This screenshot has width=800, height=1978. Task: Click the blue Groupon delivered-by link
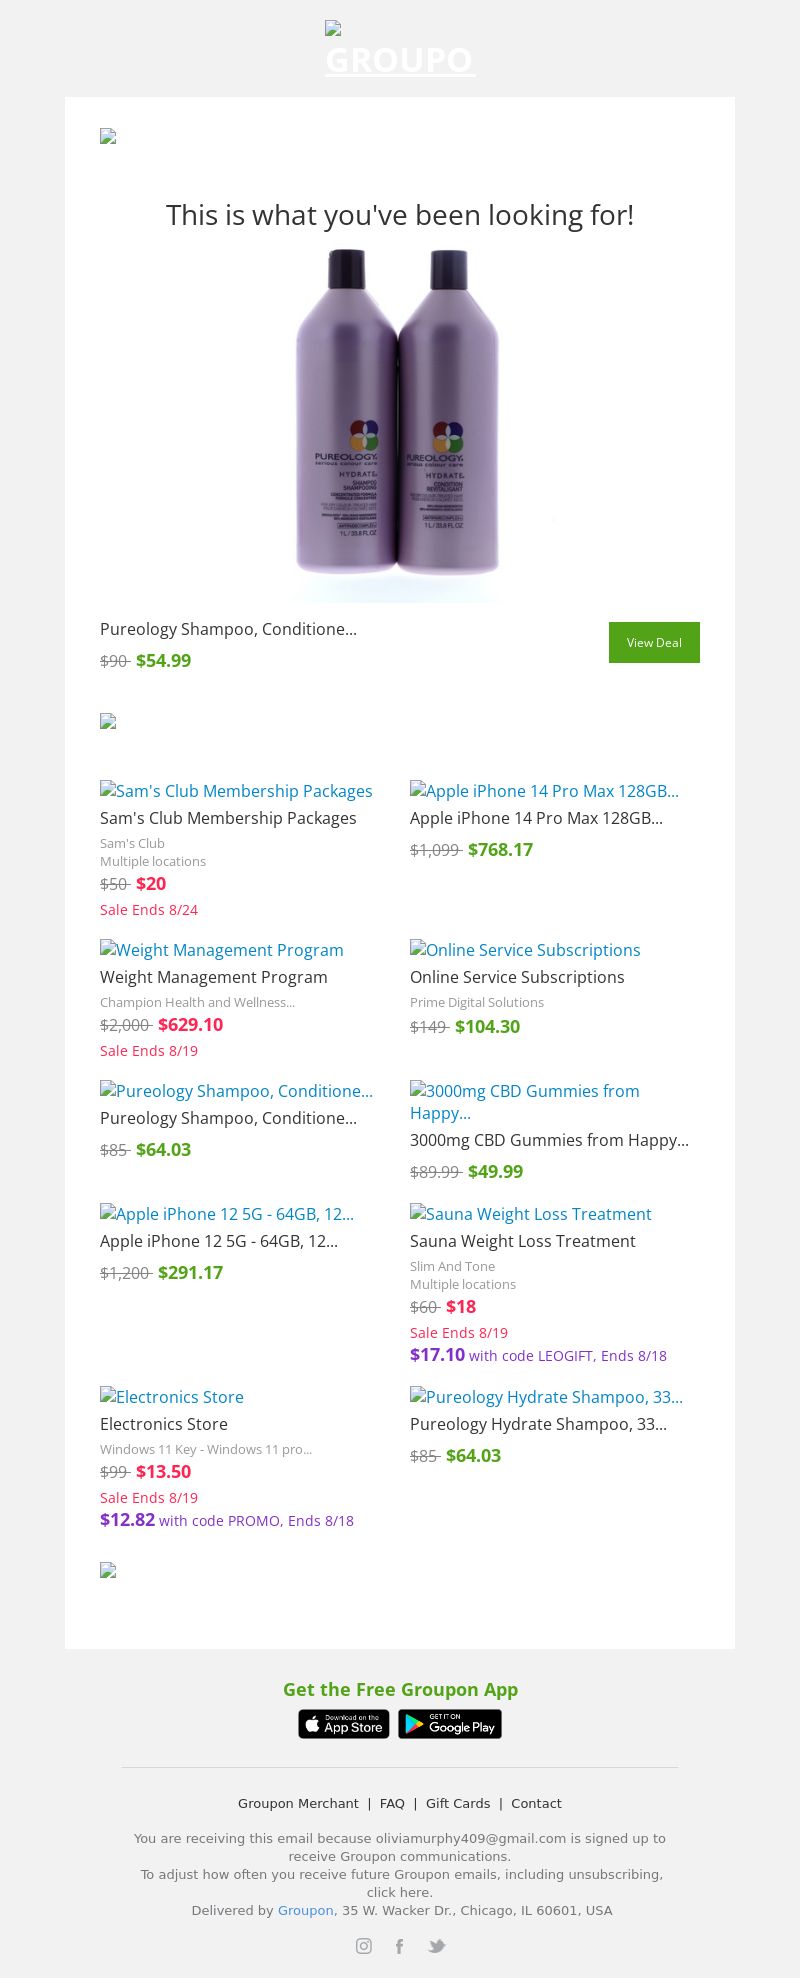tap(305, 1910)
